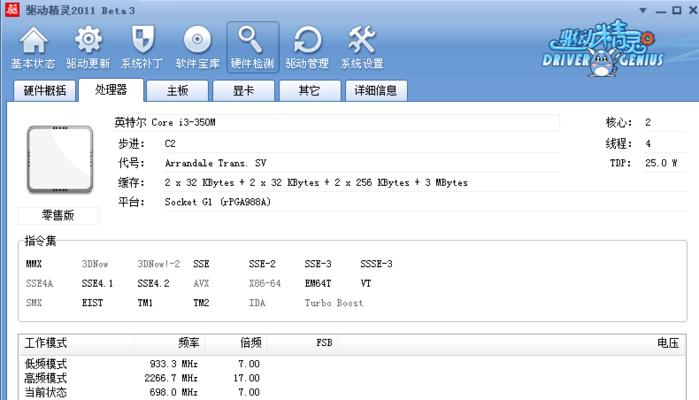Select the 低频模式 row
The height and width of the screenshot is (400, 699).
pos(352,364)
